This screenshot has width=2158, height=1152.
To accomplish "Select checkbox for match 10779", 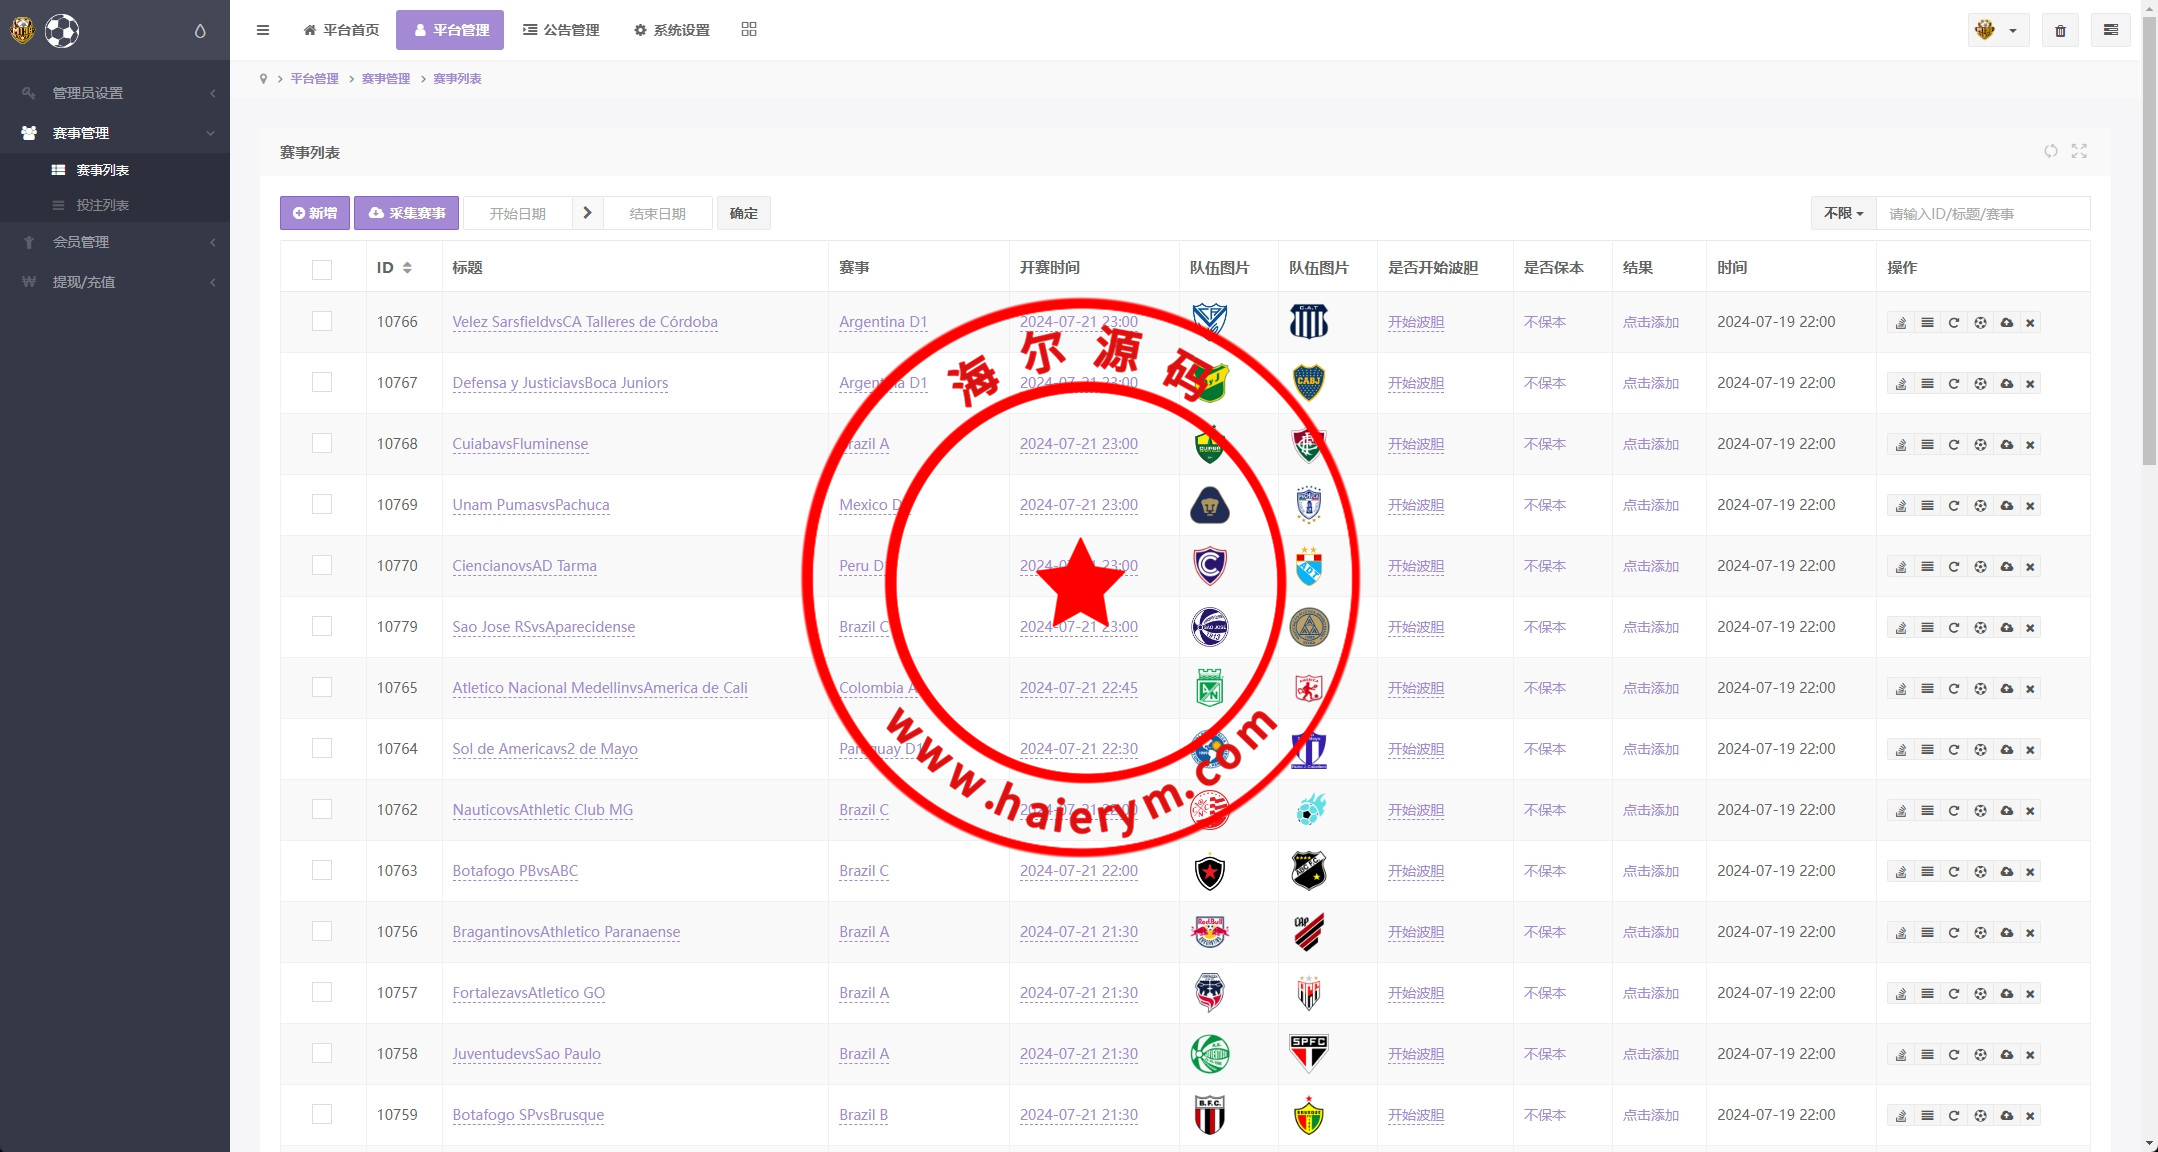I will pyautogui.click(x=322, y=626).
